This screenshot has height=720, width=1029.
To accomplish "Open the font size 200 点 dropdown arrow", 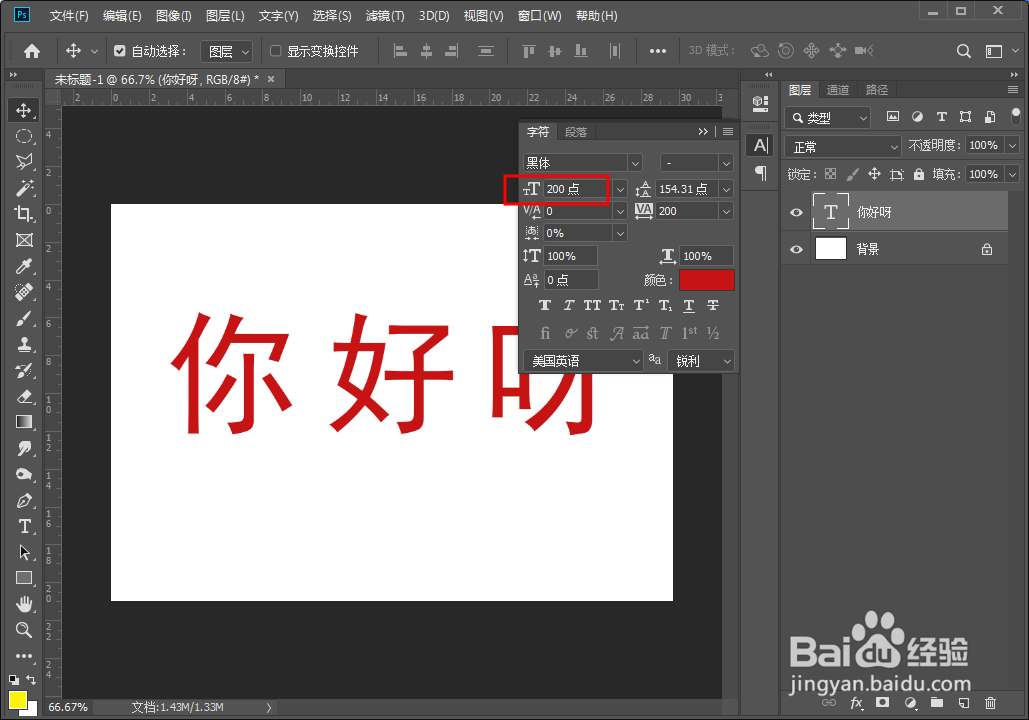I will 620,190.
